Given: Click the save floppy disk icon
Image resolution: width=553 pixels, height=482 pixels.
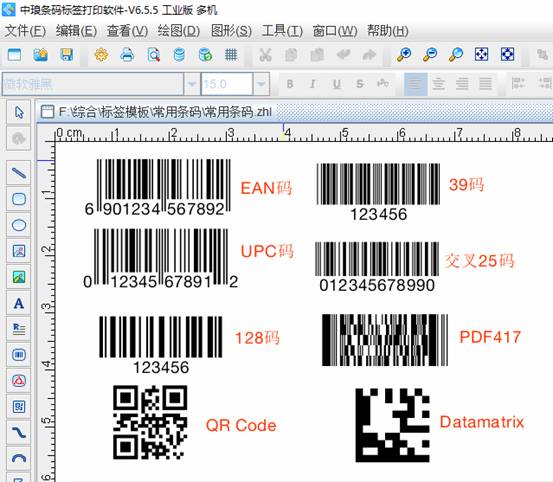Looking at the screenshot, I should 66,55.
